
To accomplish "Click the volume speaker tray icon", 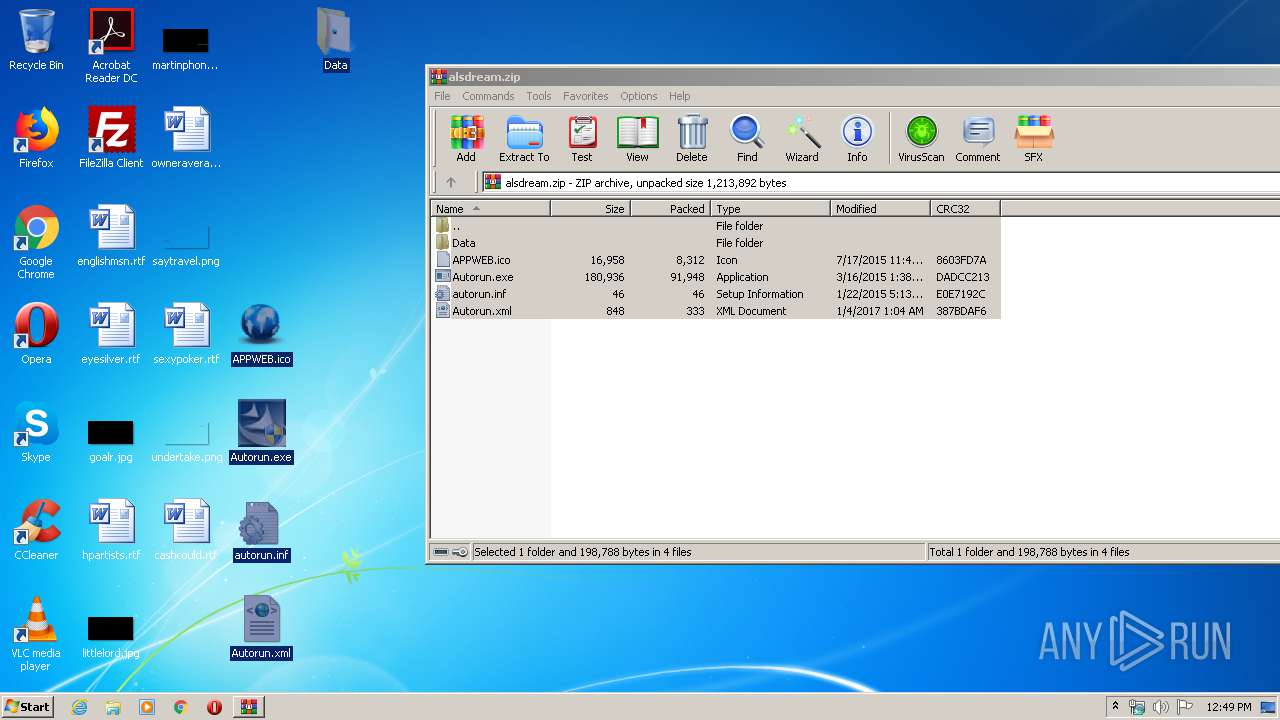I will pyautogui.click(x=1161, y=707).
